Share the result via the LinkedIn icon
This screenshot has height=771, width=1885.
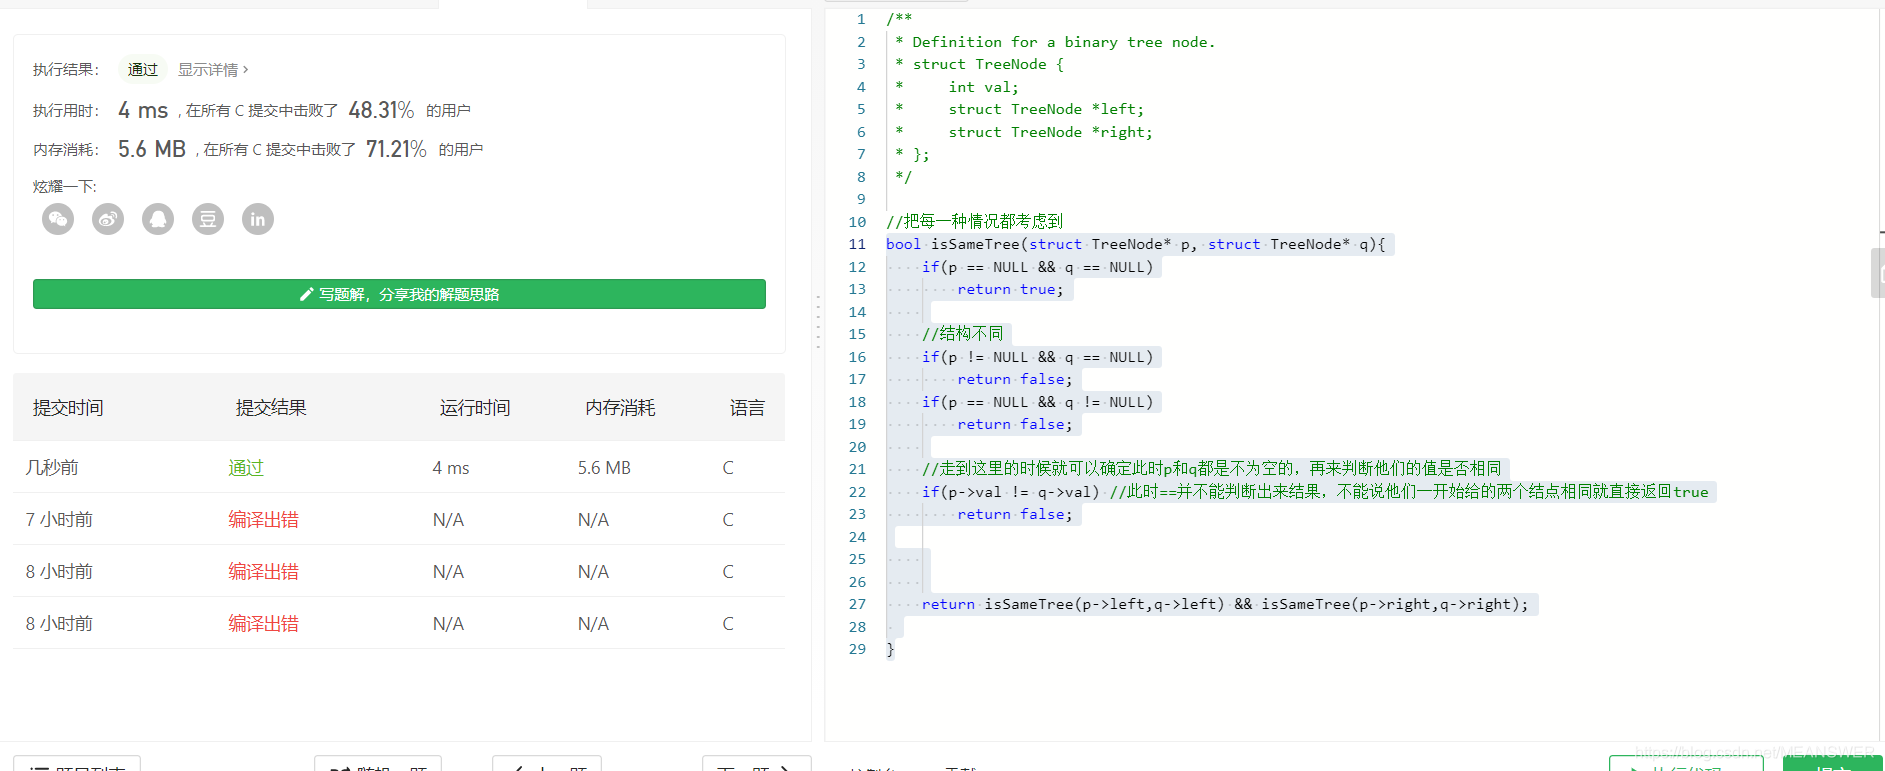click(x=258, y=219)
